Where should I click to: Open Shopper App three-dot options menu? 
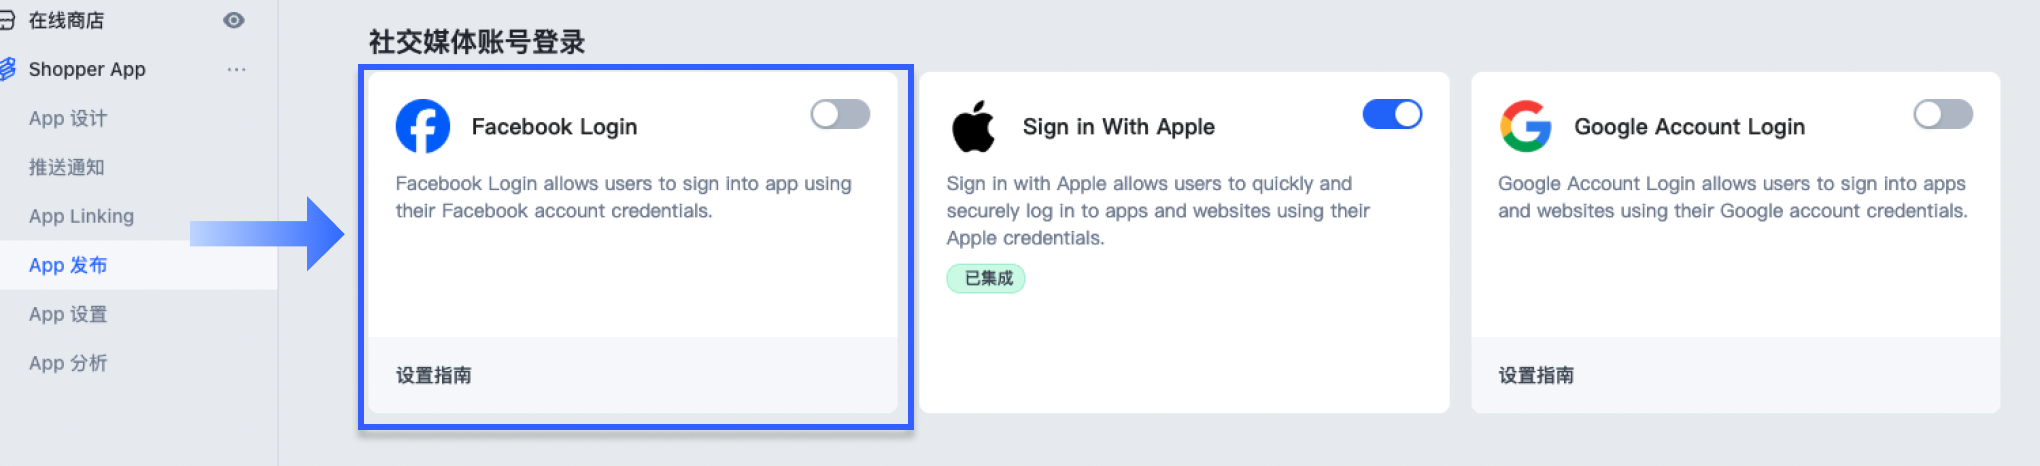[x=236, y=69]
